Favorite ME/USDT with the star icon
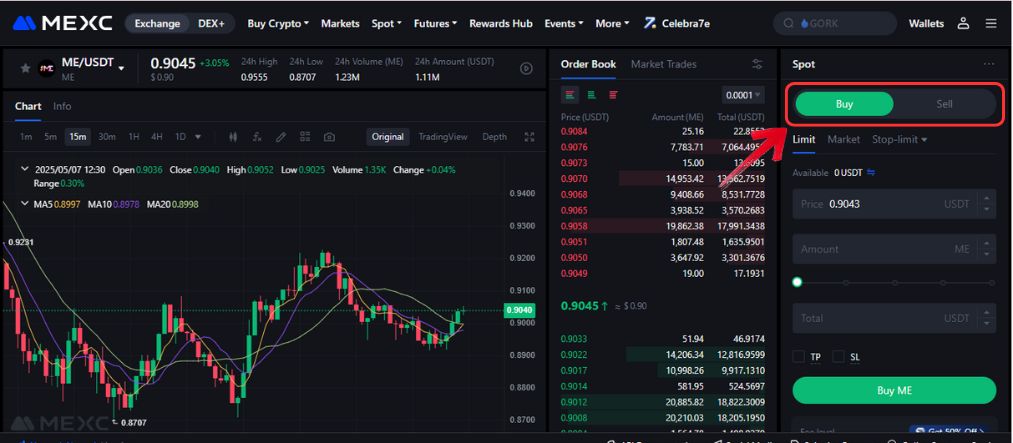 (25, 68)
